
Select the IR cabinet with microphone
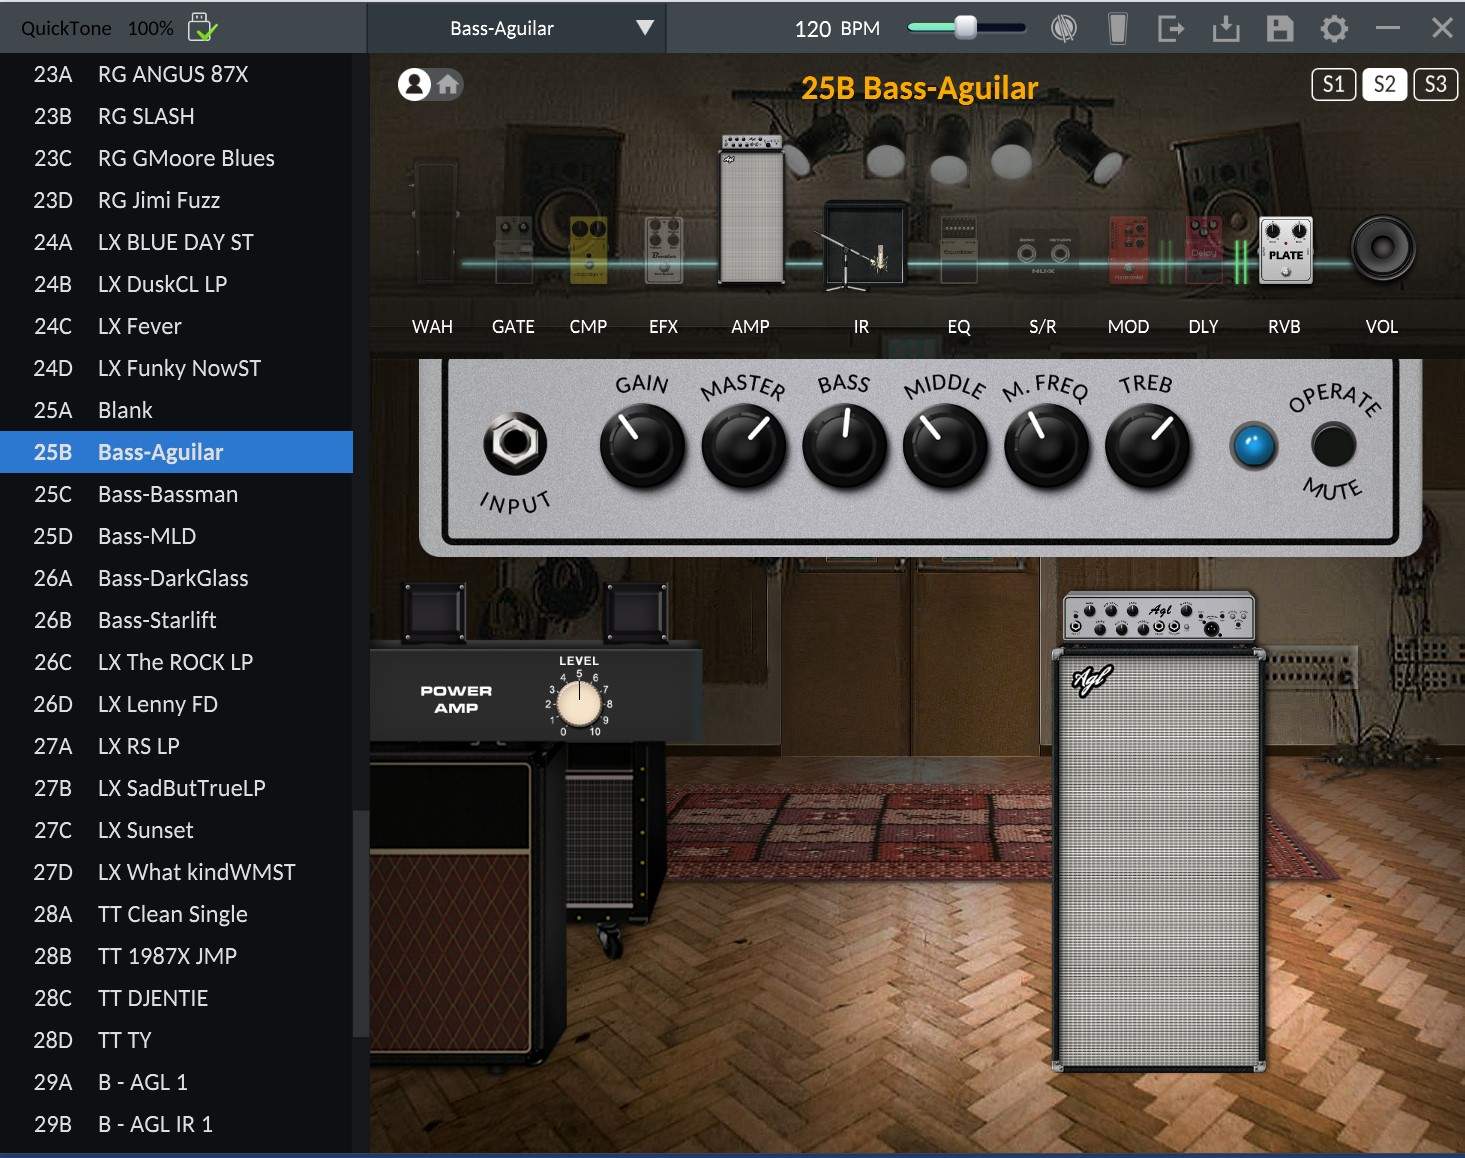tap(862, 246)
